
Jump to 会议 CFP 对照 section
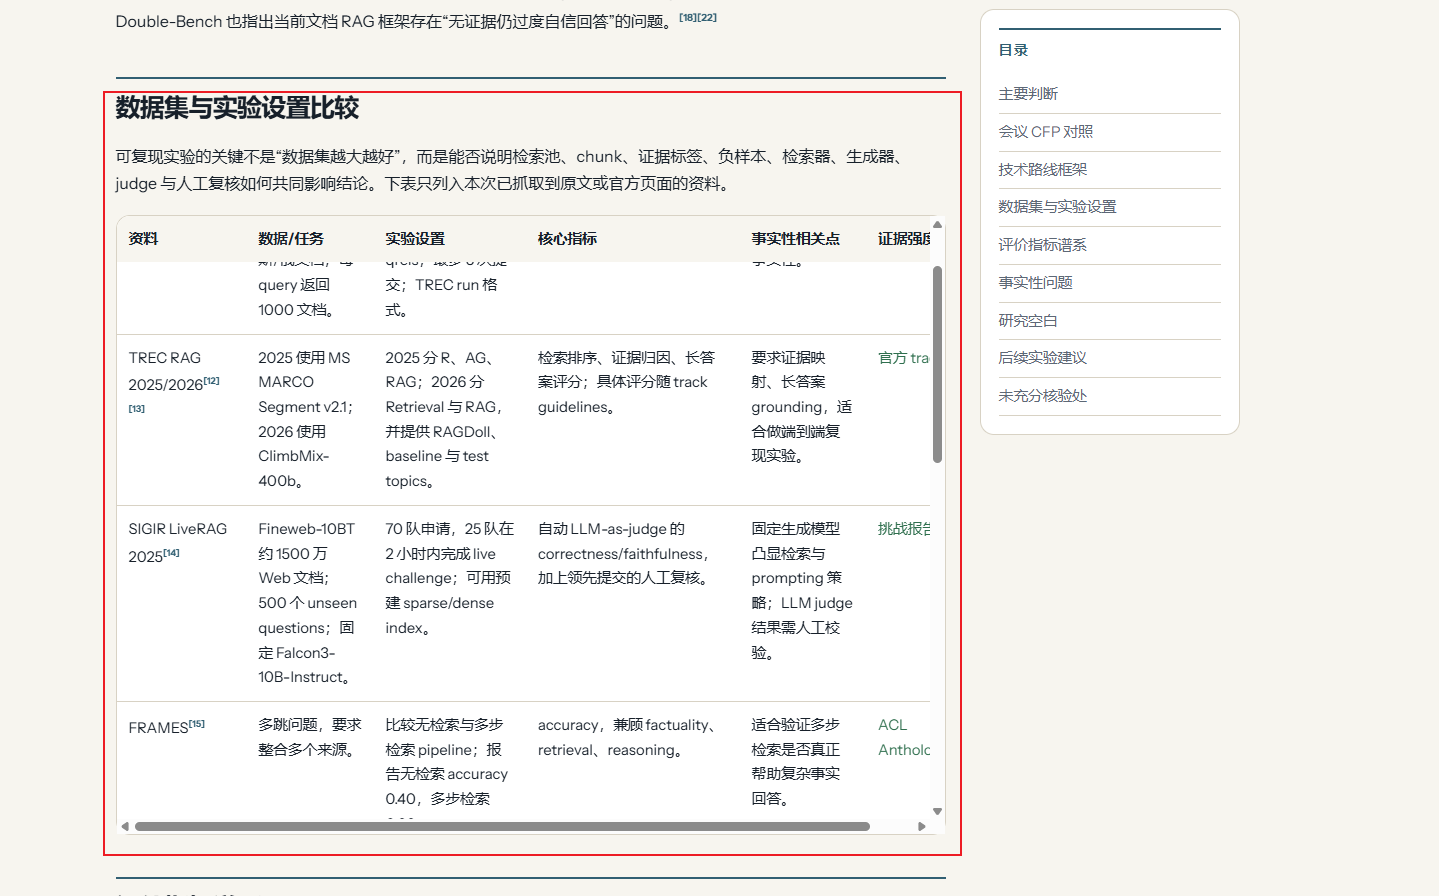[1045, 132]
